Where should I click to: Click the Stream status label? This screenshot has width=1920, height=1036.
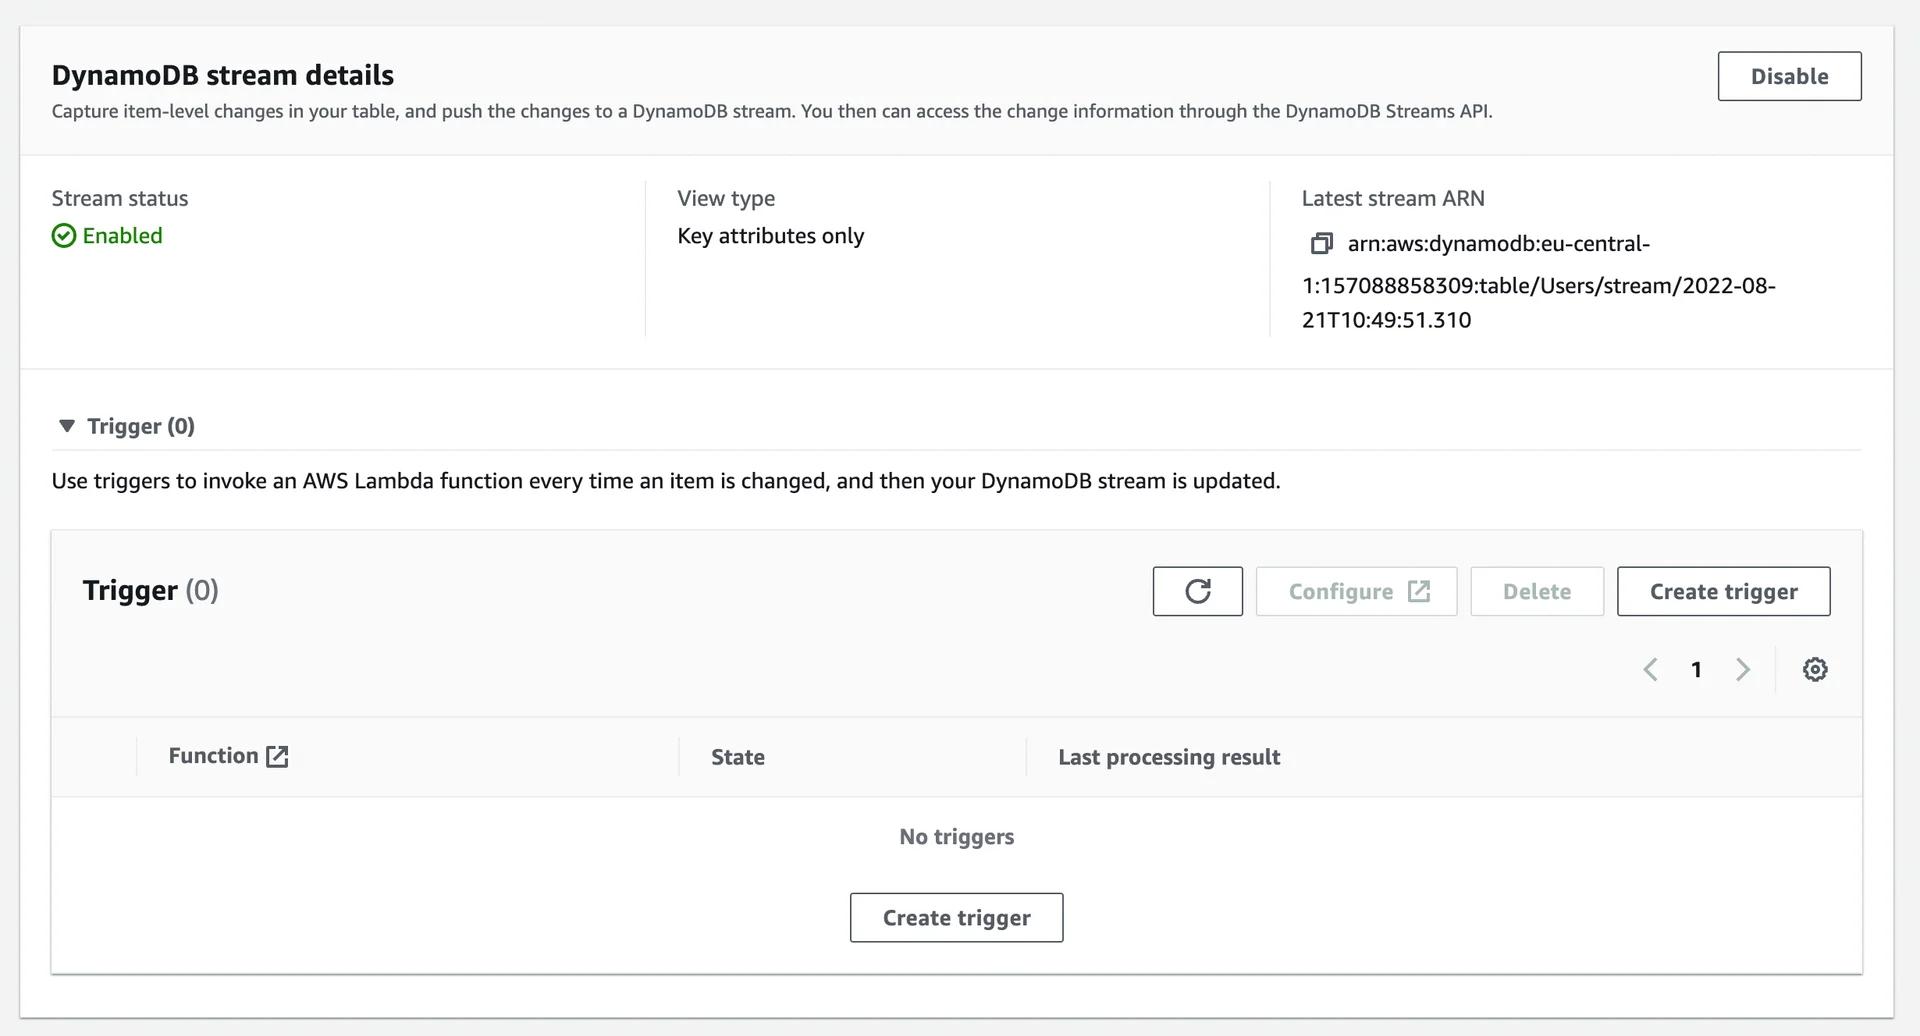pos(120,198)
